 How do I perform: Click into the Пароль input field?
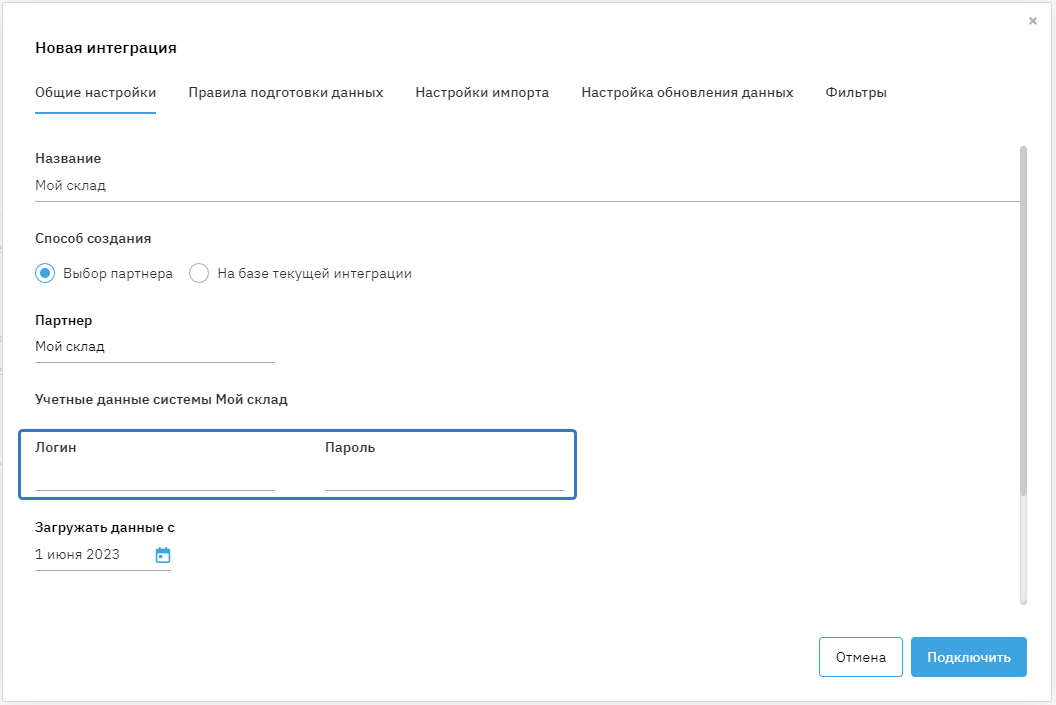coord(444,477)
